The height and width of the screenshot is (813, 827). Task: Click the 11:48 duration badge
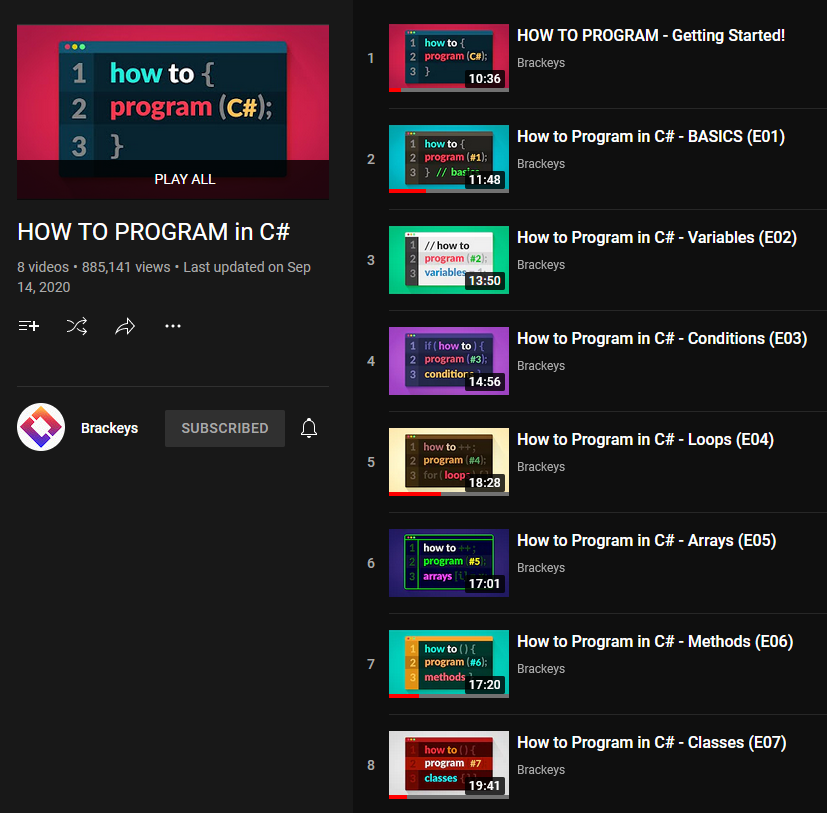click(x=485, y=180)
